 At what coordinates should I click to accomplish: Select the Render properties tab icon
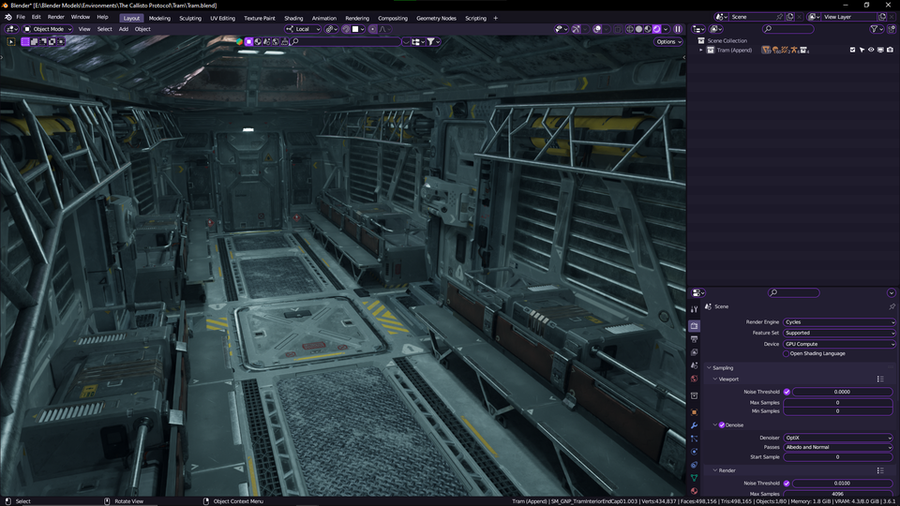point(694,326)
